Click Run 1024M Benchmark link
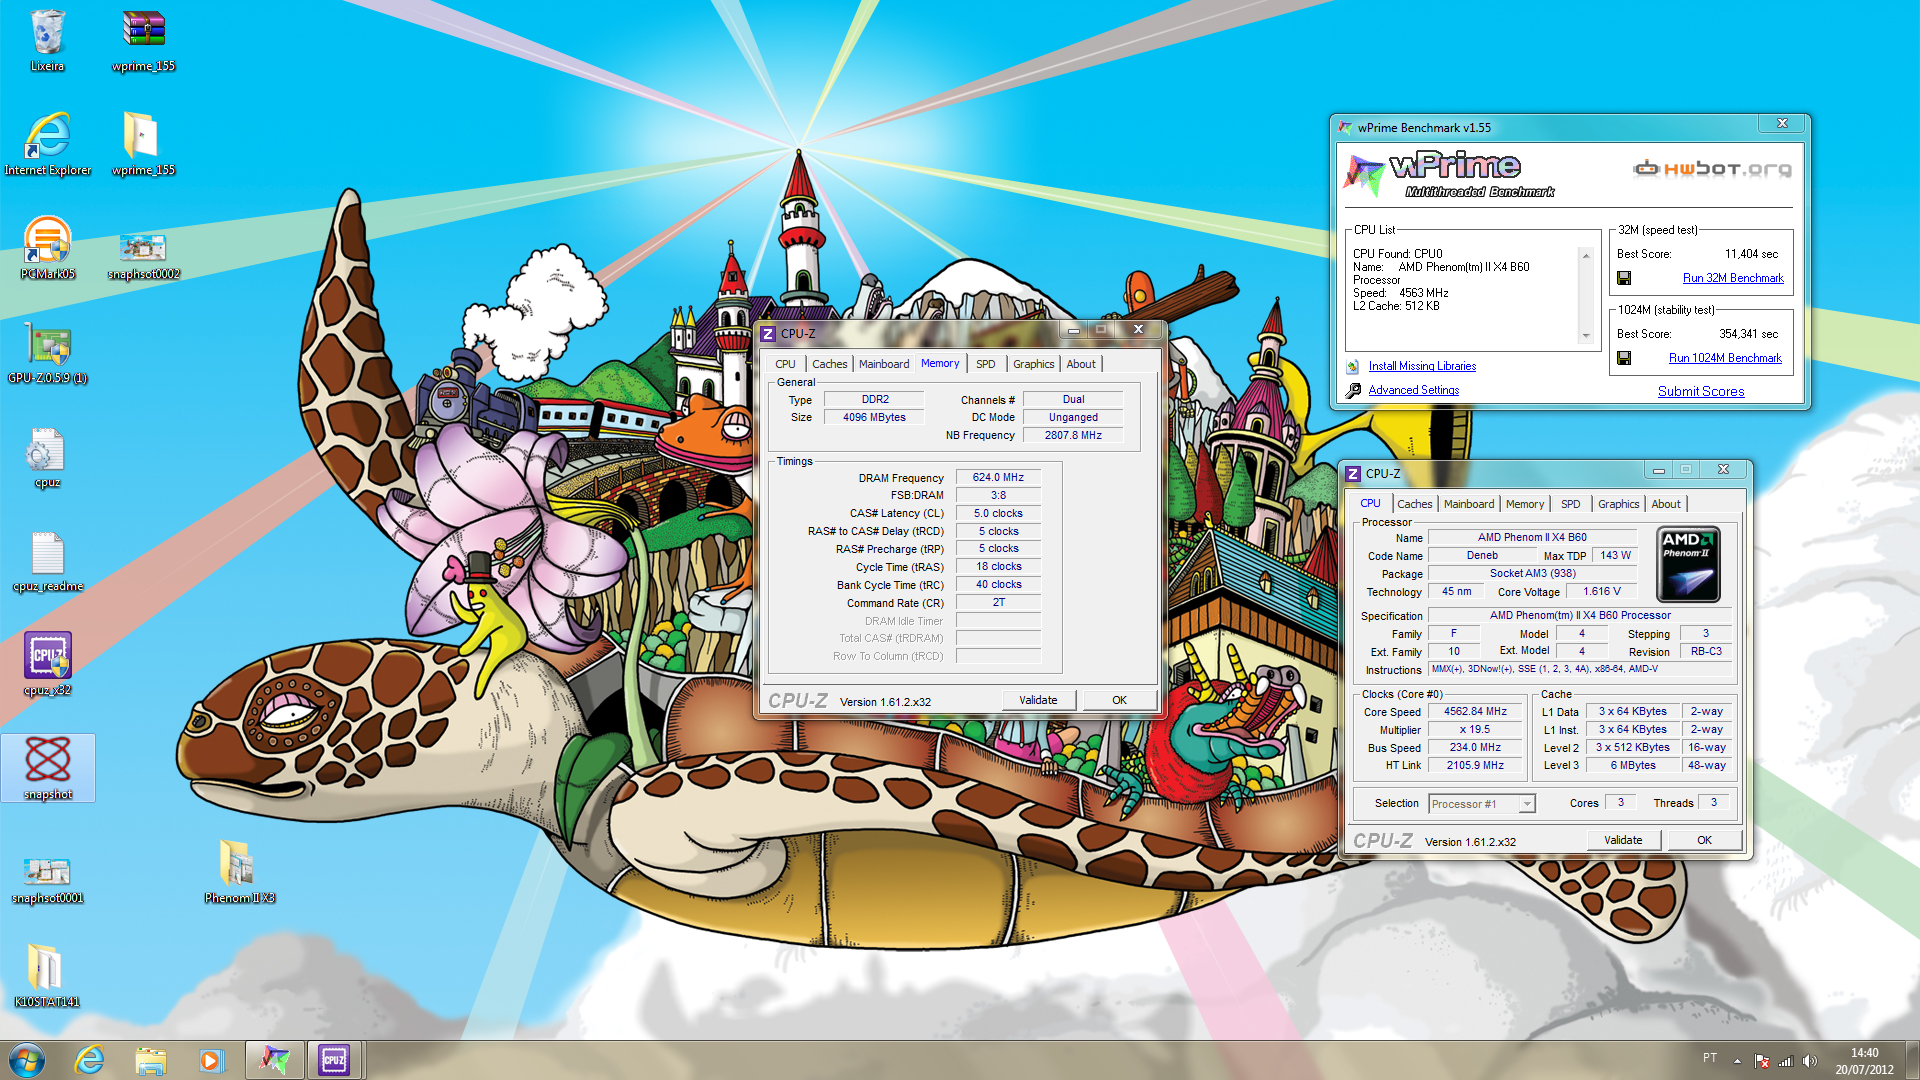 (x=1725, y=358)
